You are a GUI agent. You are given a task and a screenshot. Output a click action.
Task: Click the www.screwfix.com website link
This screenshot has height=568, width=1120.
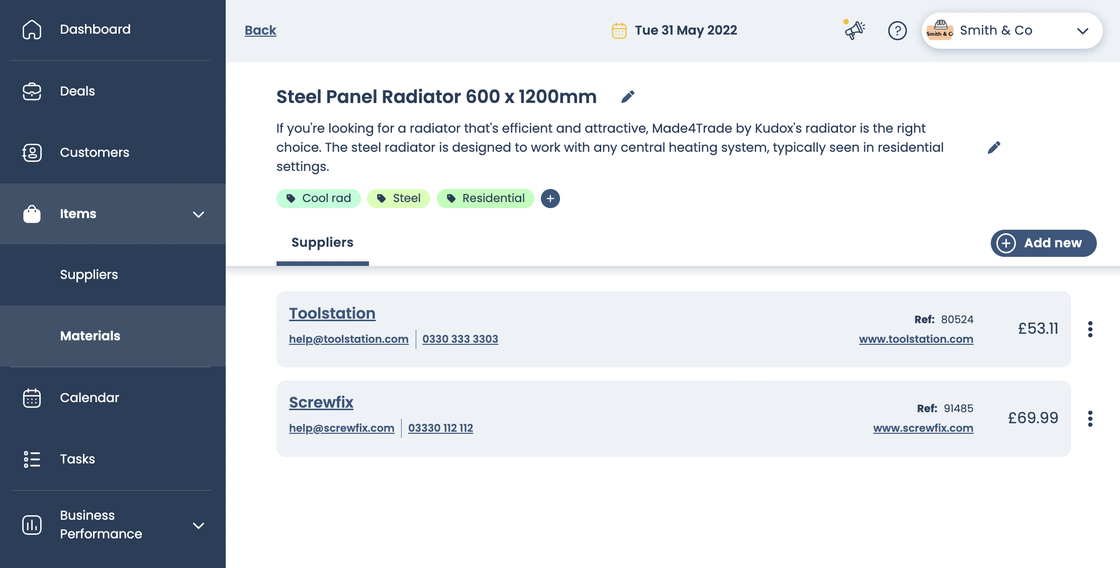(922, 428)
